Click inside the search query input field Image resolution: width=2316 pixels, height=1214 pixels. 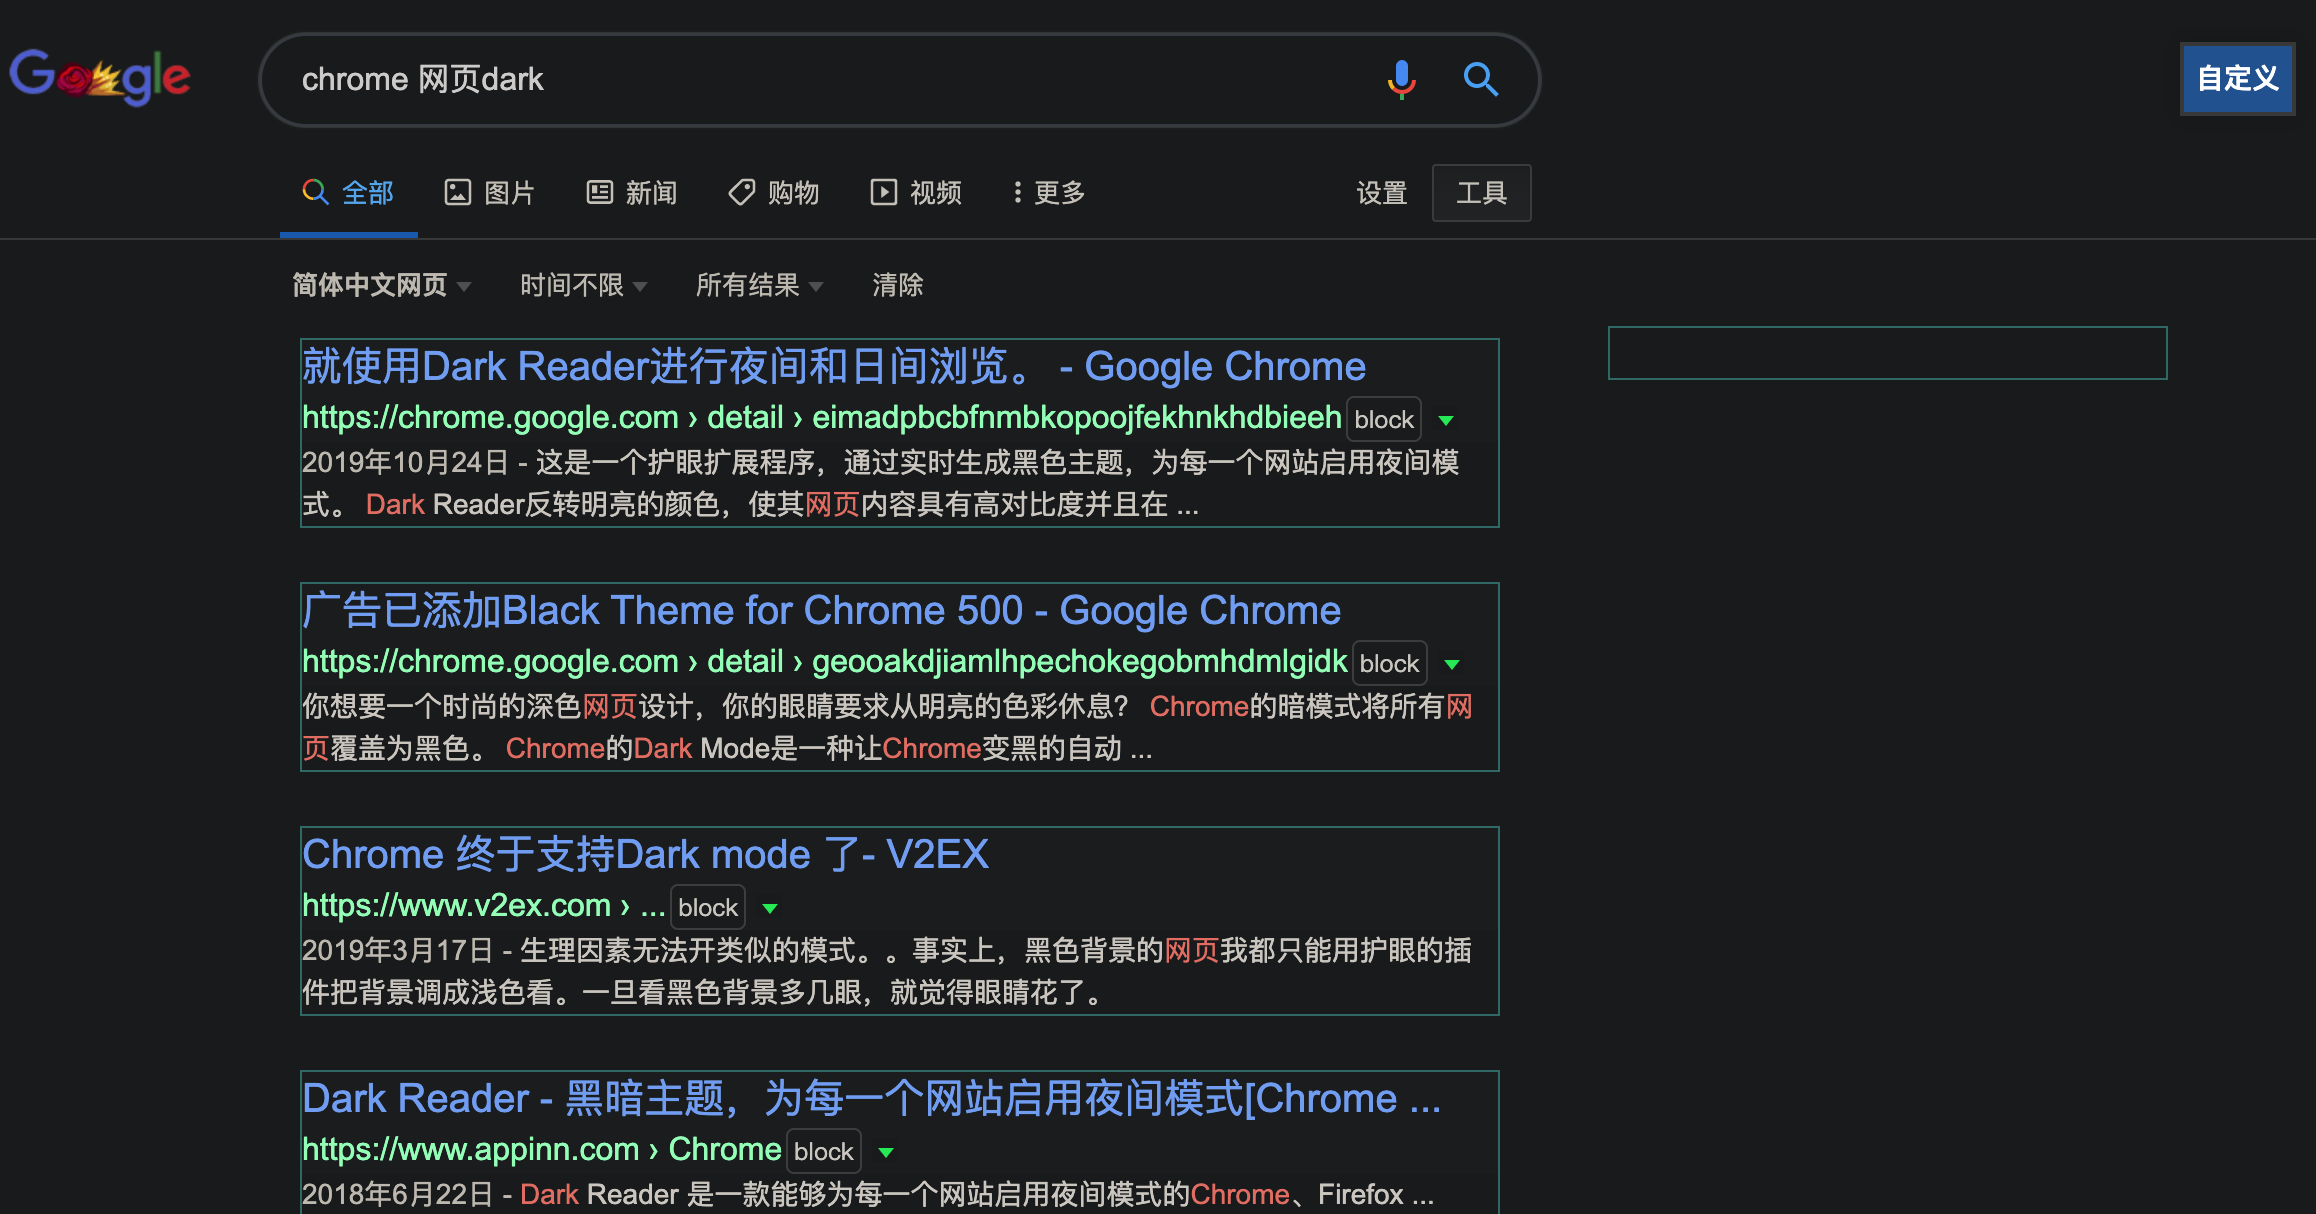(800, 79)
